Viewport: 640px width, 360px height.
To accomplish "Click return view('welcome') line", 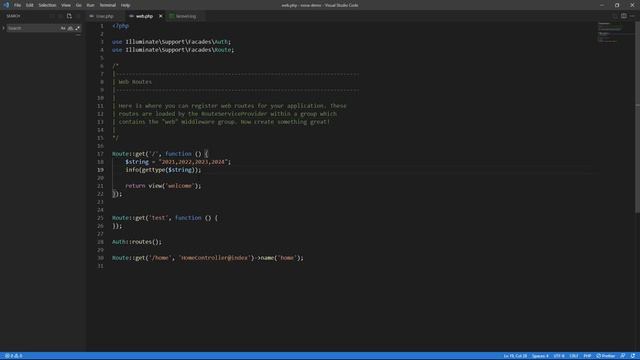I will click(163, 186).
